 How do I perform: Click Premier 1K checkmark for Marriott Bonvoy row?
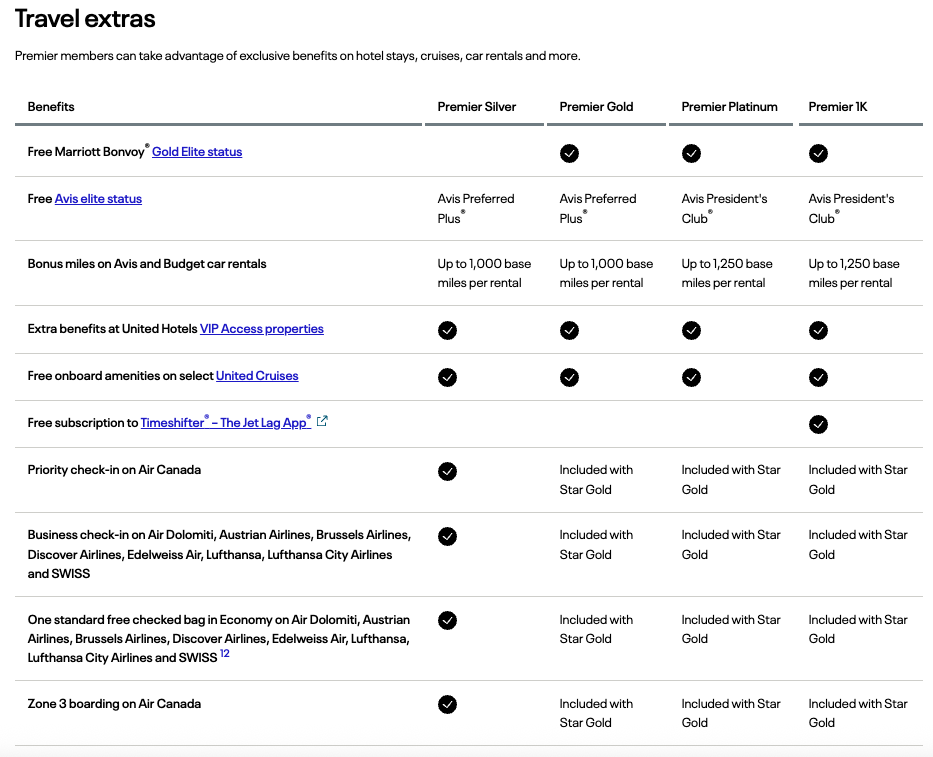click(818, 154)
